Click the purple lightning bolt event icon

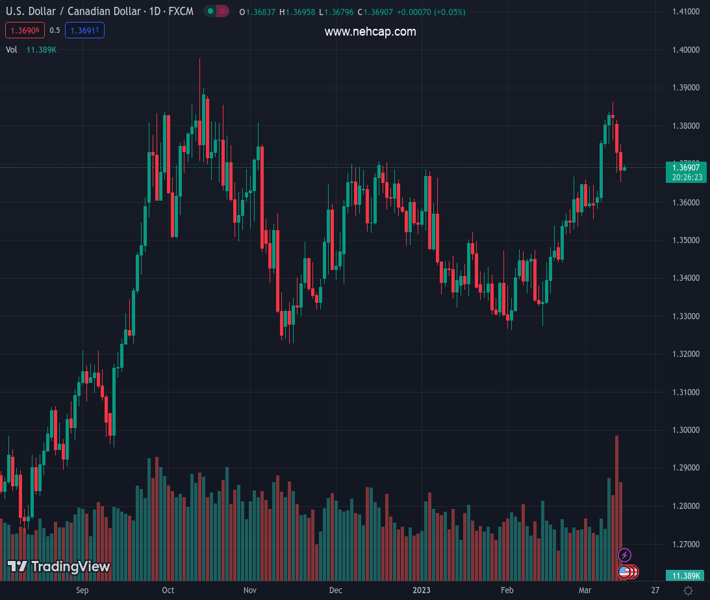pyautogui.click(x=625, y=555)
